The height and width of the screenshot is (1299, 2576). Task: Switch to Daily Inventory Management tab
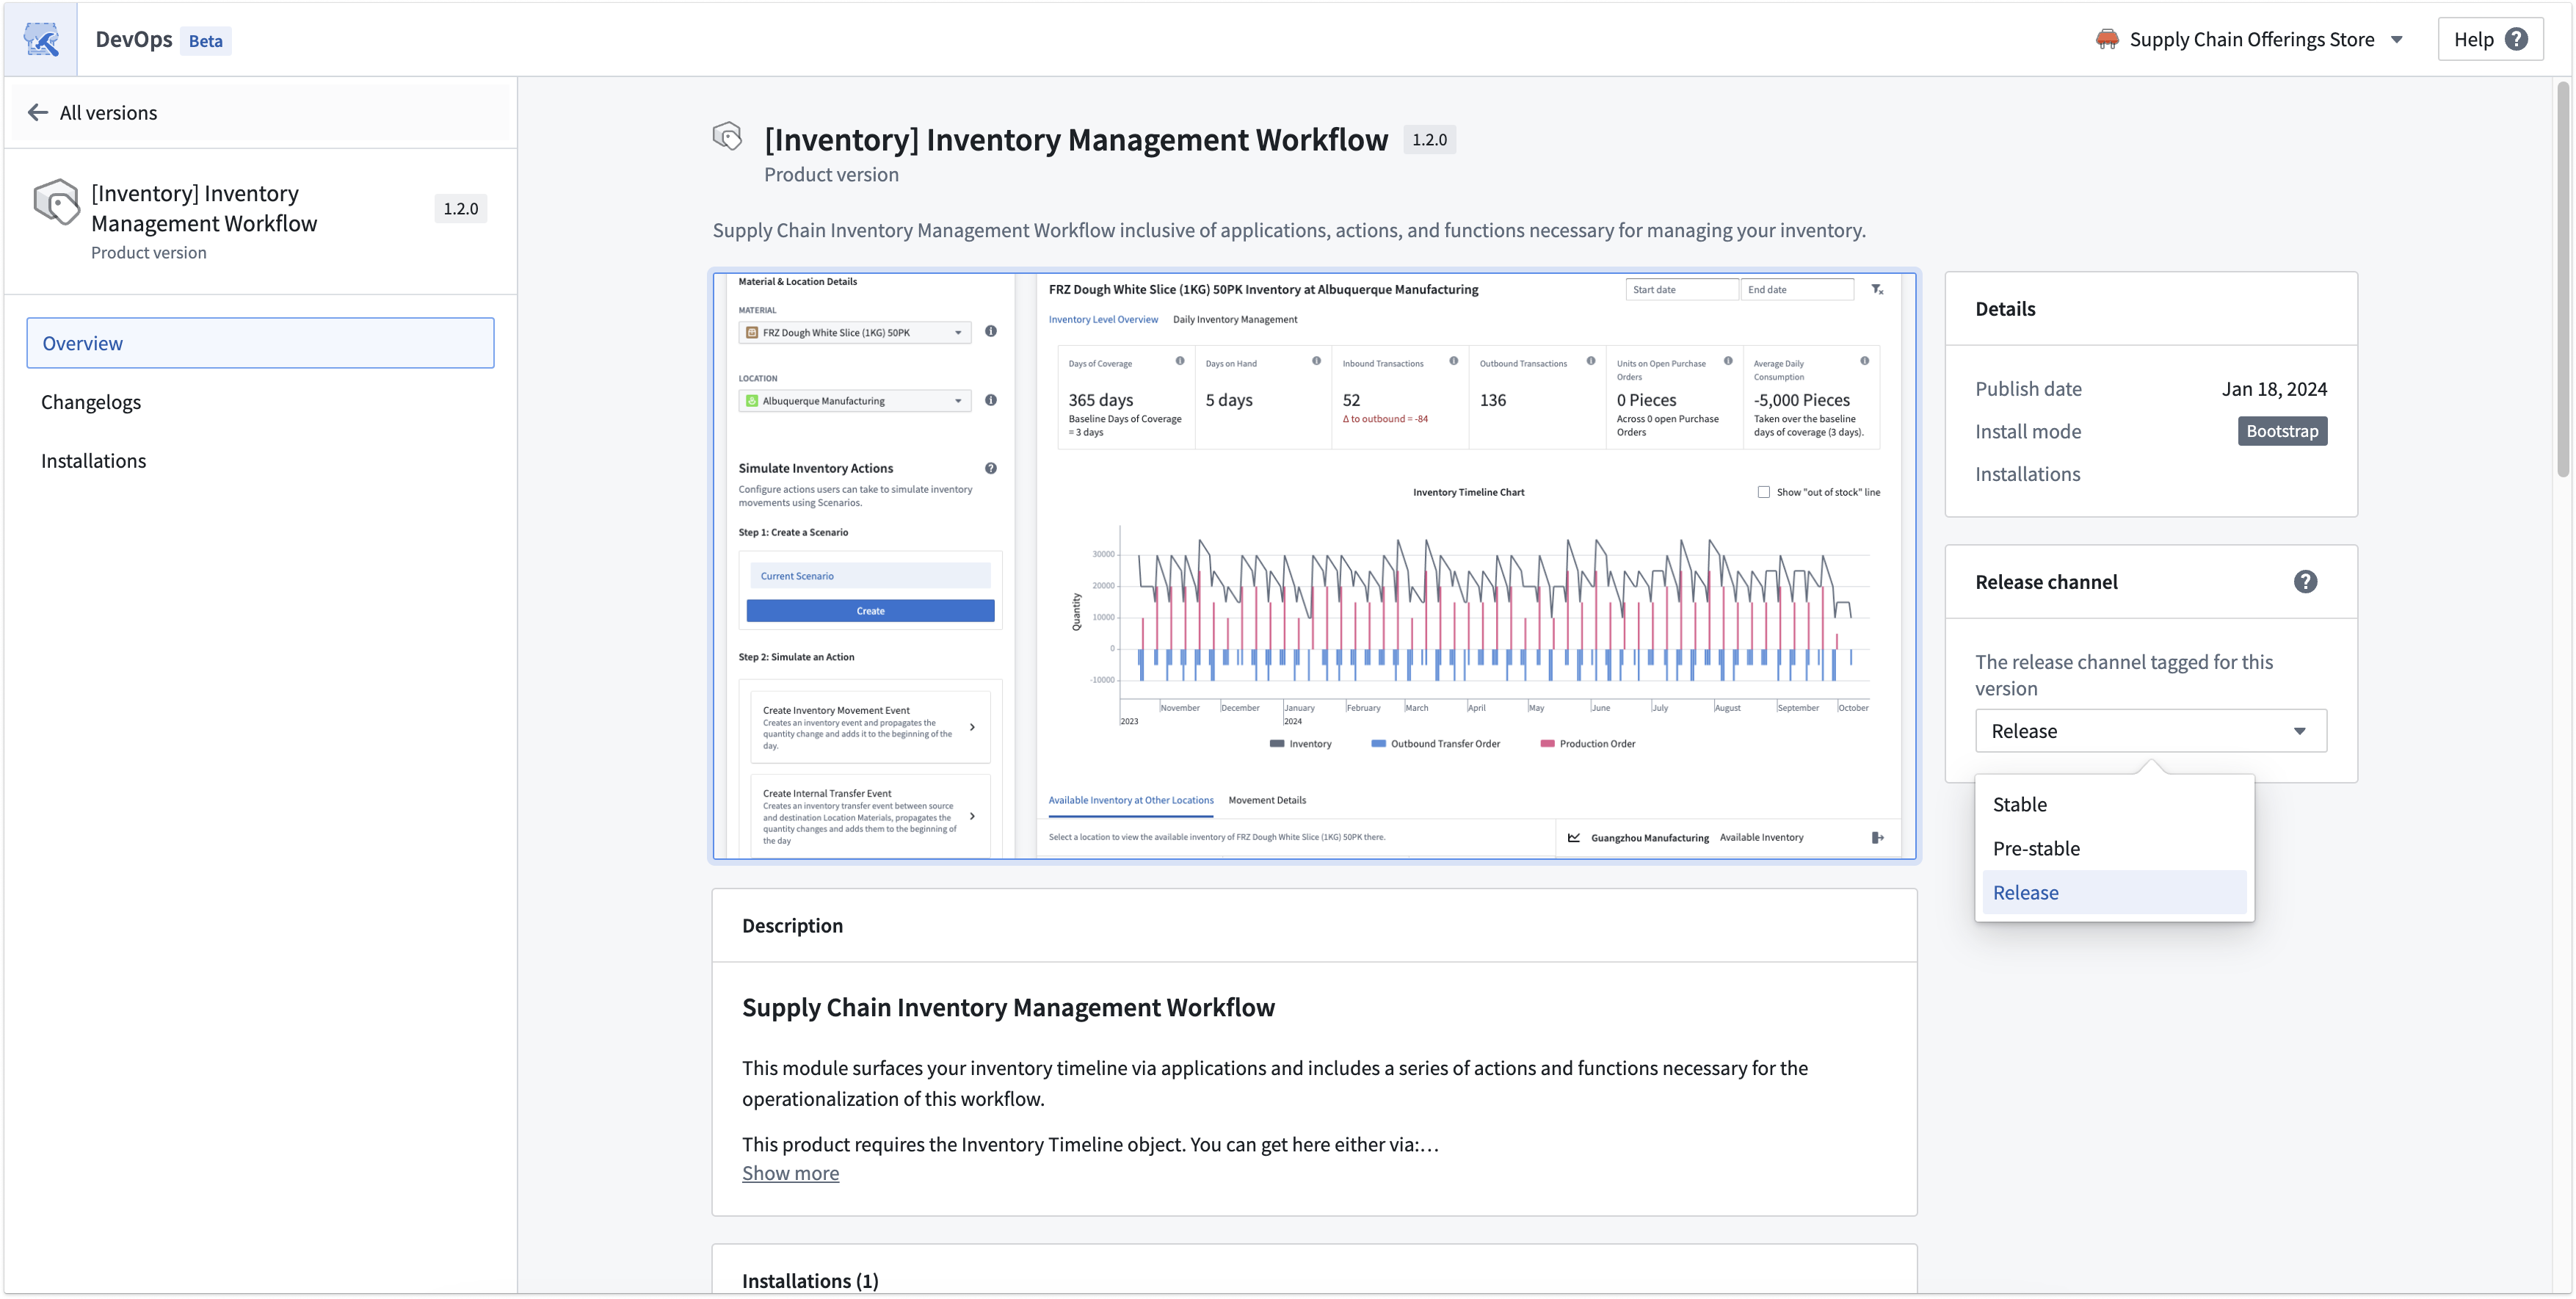tap(1234, 320)
